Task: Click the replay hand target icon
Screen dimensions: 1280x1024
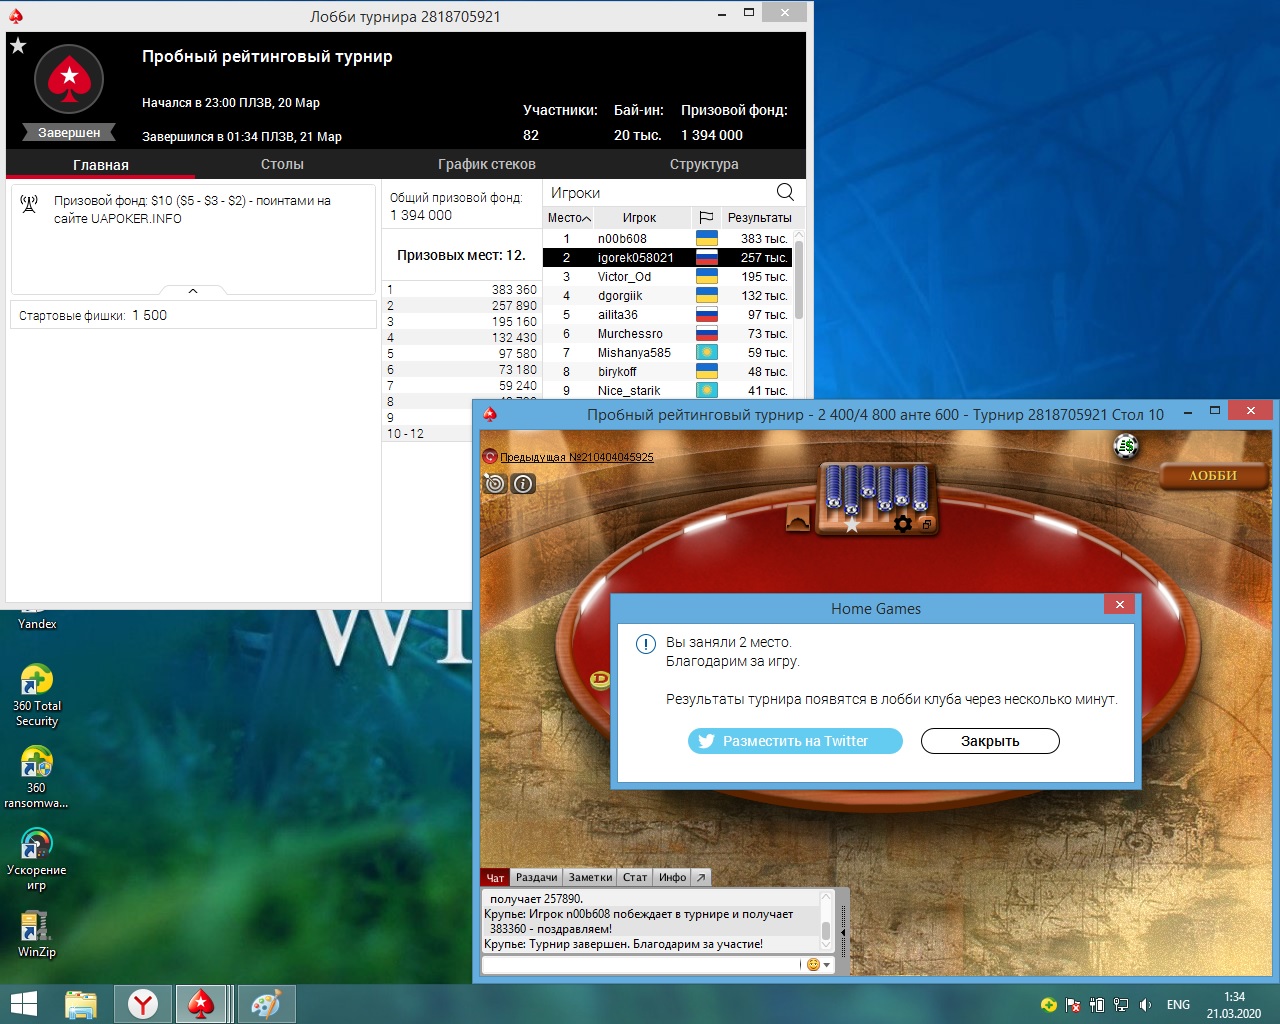Action: click(495, 484)
